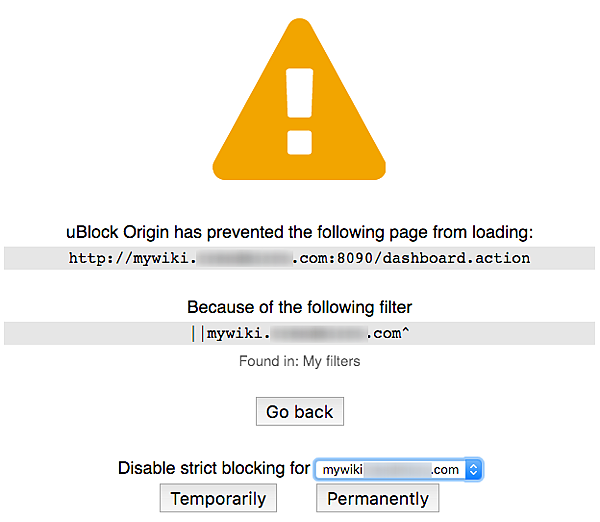This screenshot has width=600, height=522.
Task: Click the blurred domain portion of the blocked URL
Action: [244, 258]
